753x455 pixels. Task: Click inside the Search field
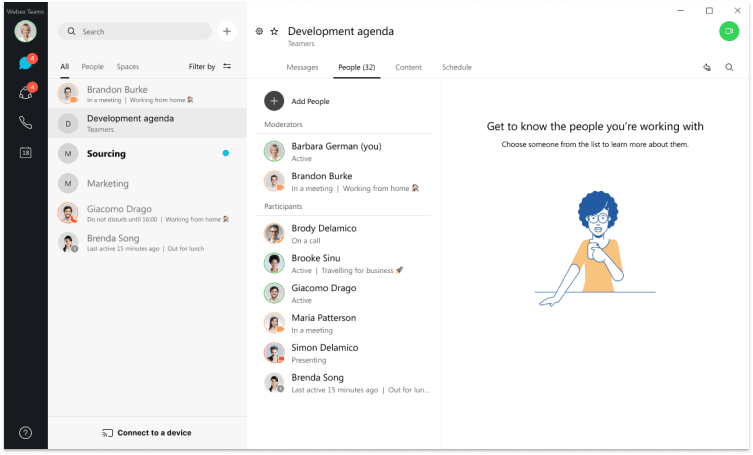(x=135, y=32)
